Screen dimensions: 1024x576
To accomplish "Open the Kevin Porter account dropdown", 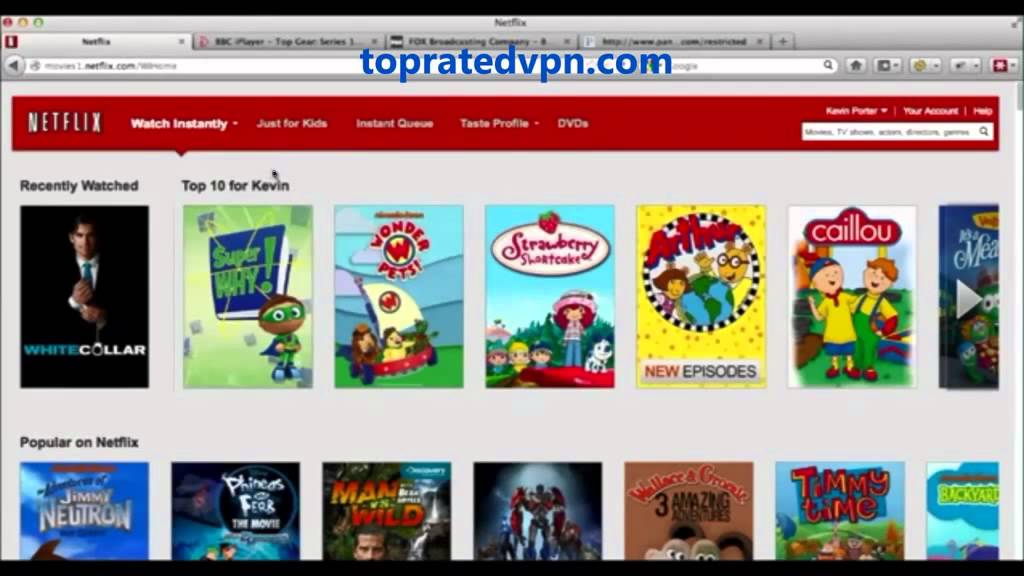I will click(x=856, y=111).
